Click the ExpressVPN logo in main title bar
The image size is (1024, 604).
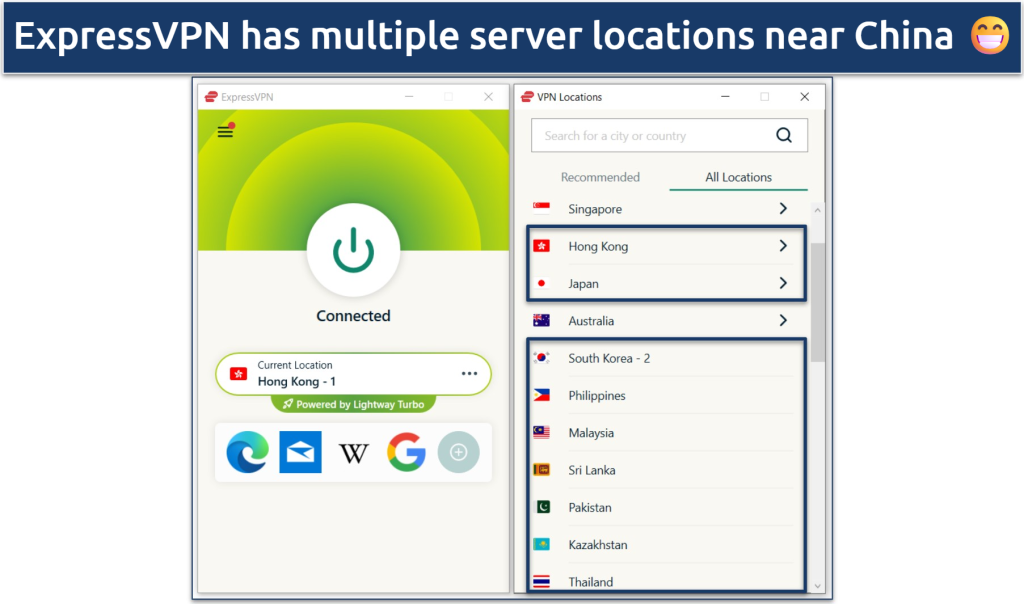(x=211, y=97)
